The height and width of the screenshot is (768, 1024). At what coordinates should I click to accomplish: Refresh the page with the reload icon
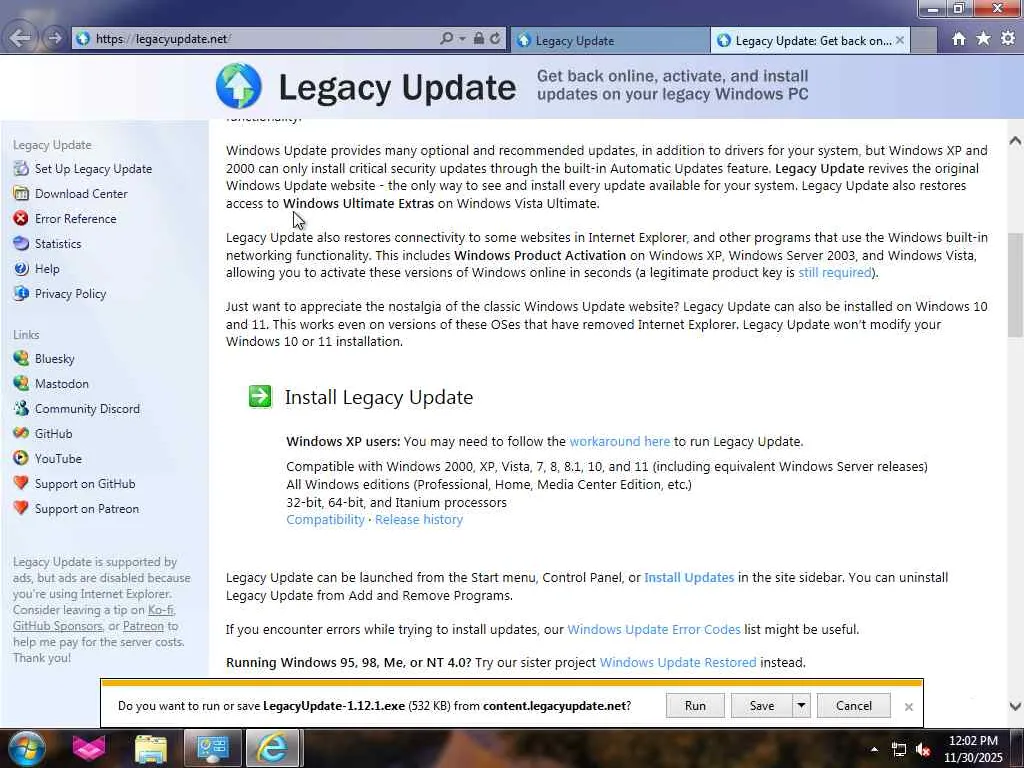pyautogui.click(x=495, y=39)
